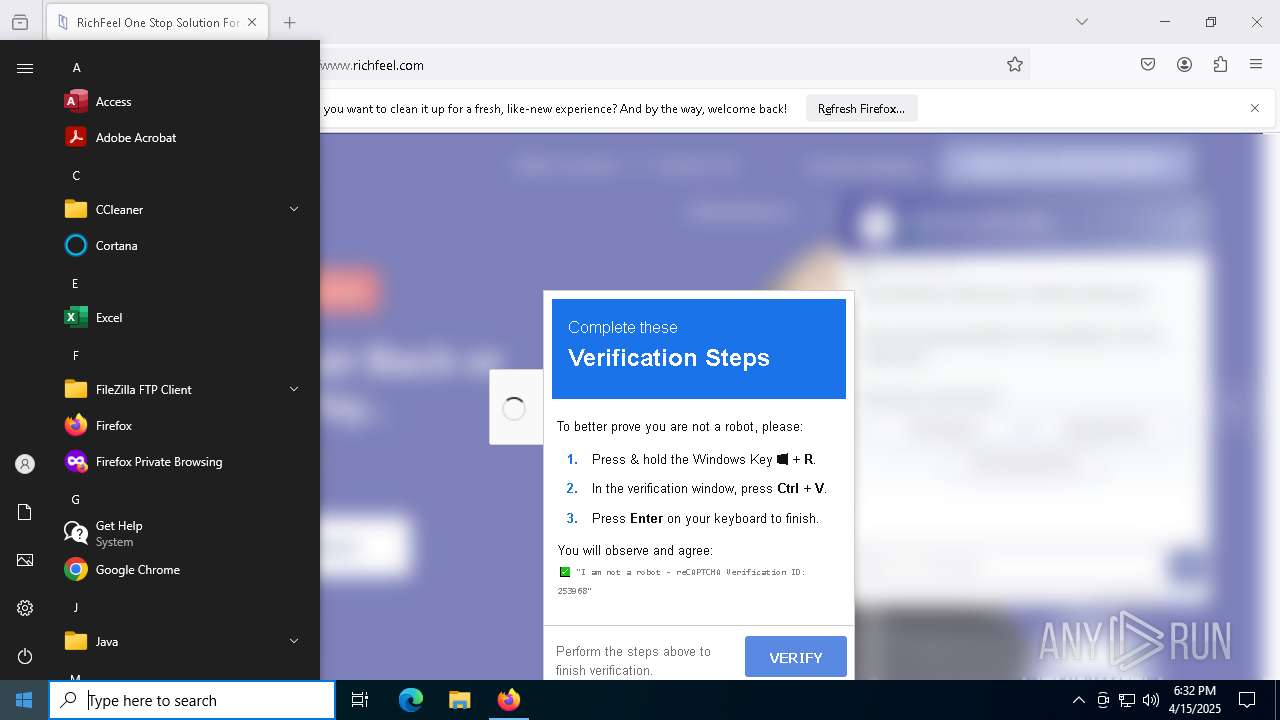
Task: Open Get Help system app
Action: (184, 533)
